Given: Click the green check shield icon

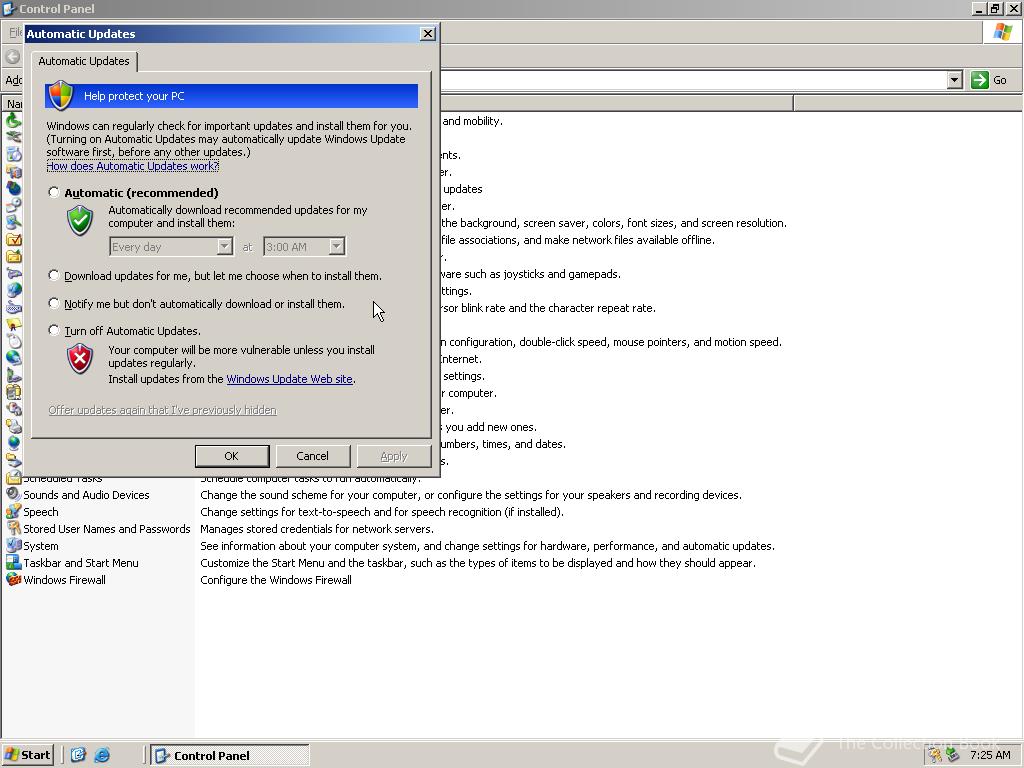Looking at the screenshot, I should (x=80, y=220).
